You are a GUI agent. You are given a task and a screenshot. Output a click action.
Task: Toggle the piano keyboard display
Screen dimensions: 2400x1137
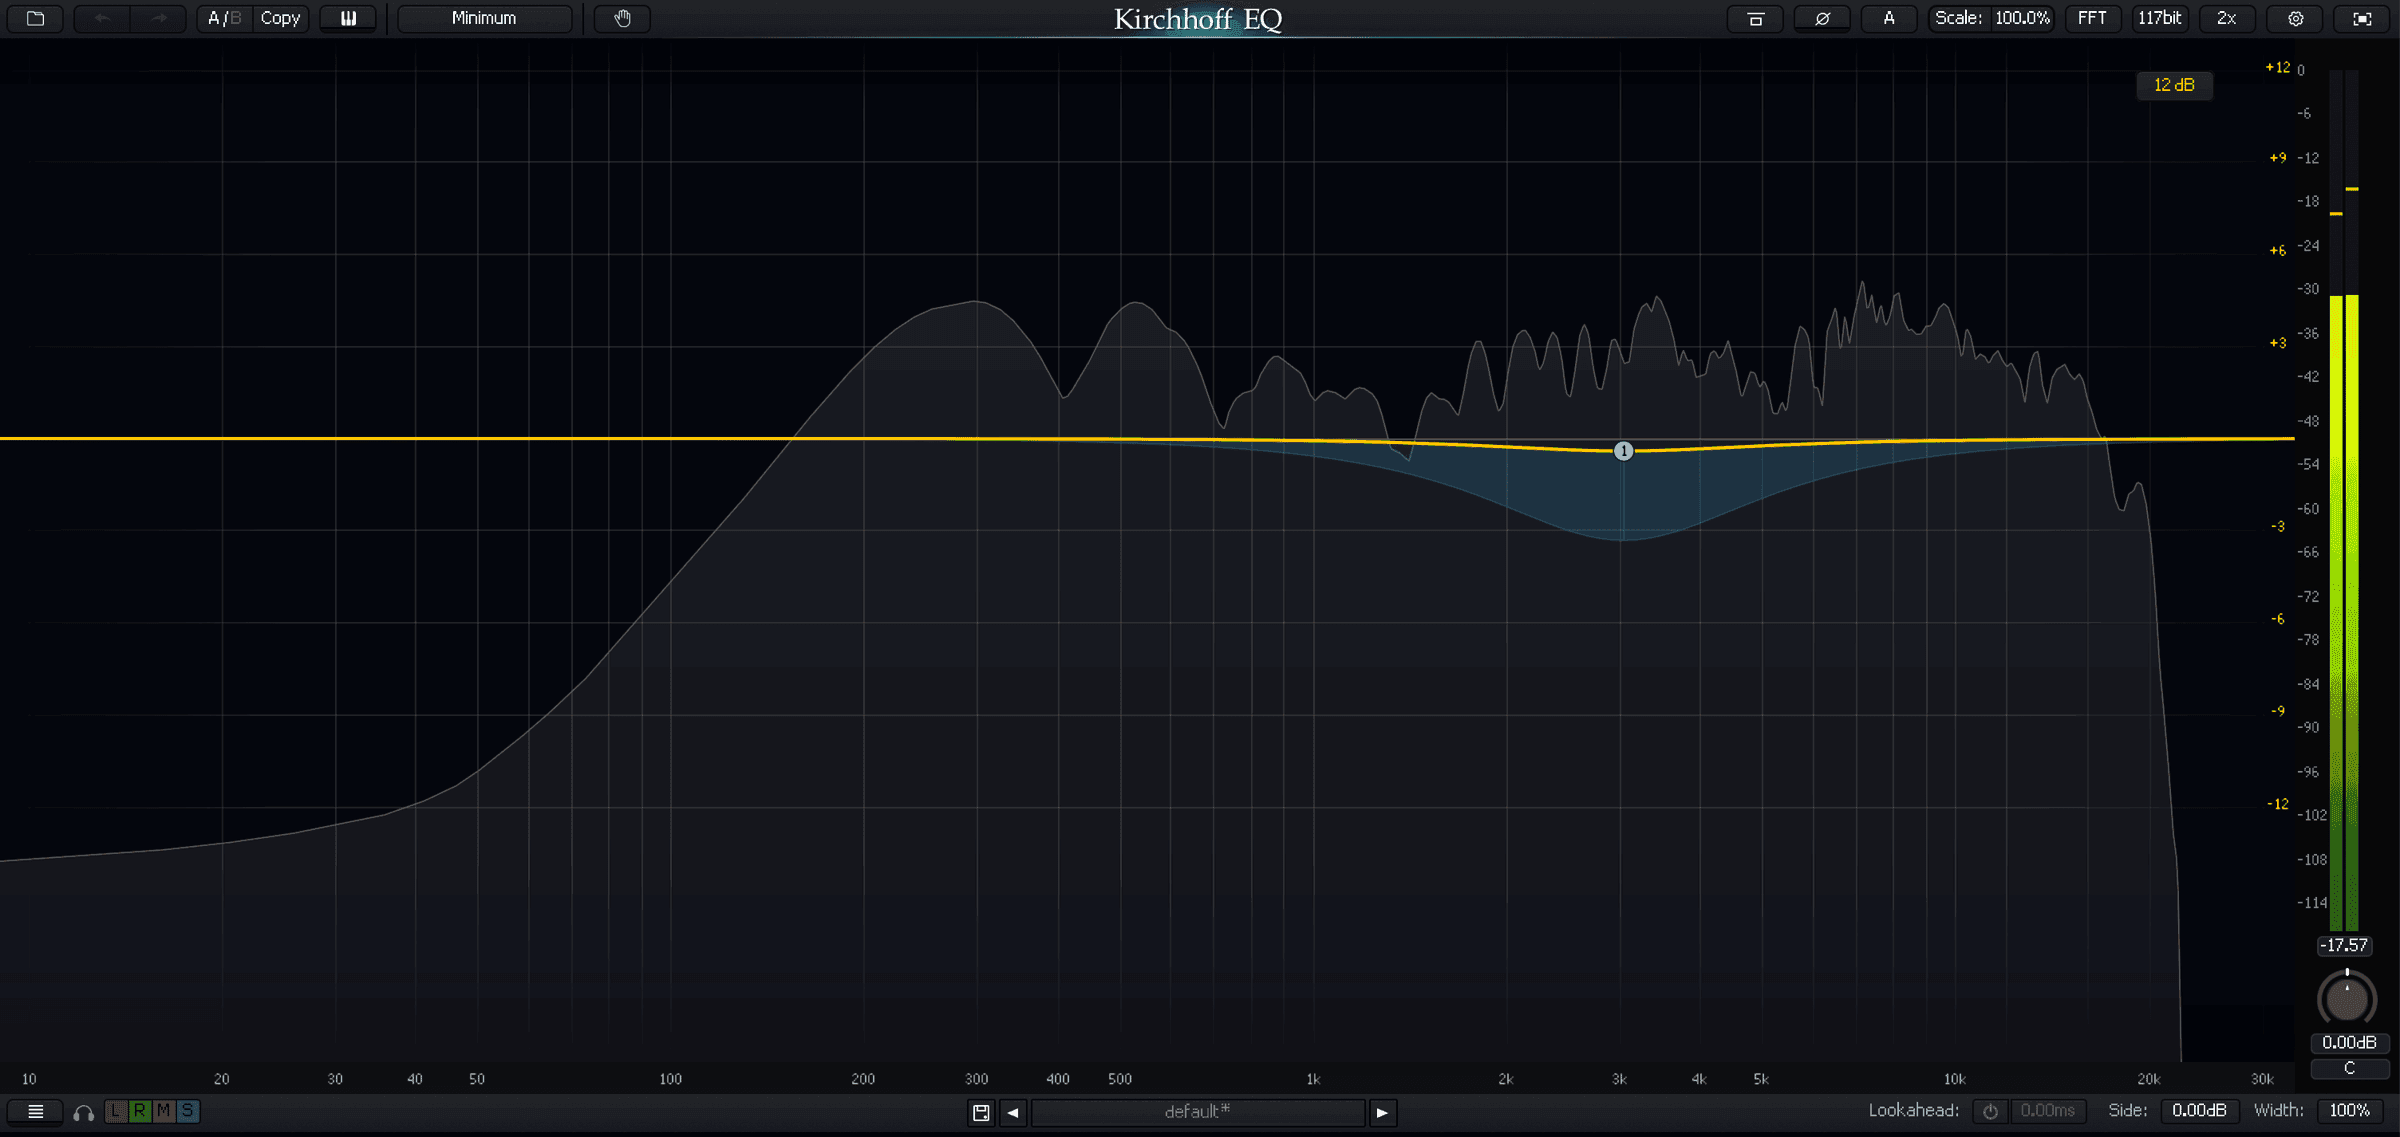[348, 18]
